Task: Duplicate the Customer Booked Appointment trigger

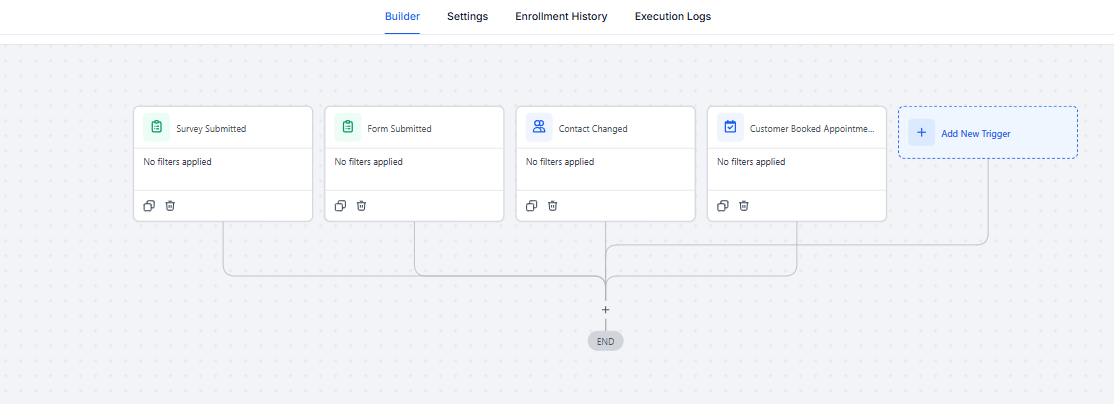Action: click(723, 206)
